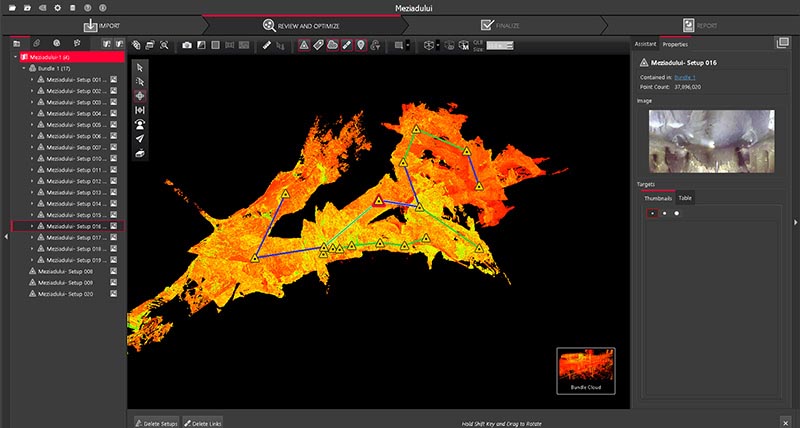Screen dimensions: 800x428
Task: Select the measure ruler tool in the toolbar
Action: (267, 45)
